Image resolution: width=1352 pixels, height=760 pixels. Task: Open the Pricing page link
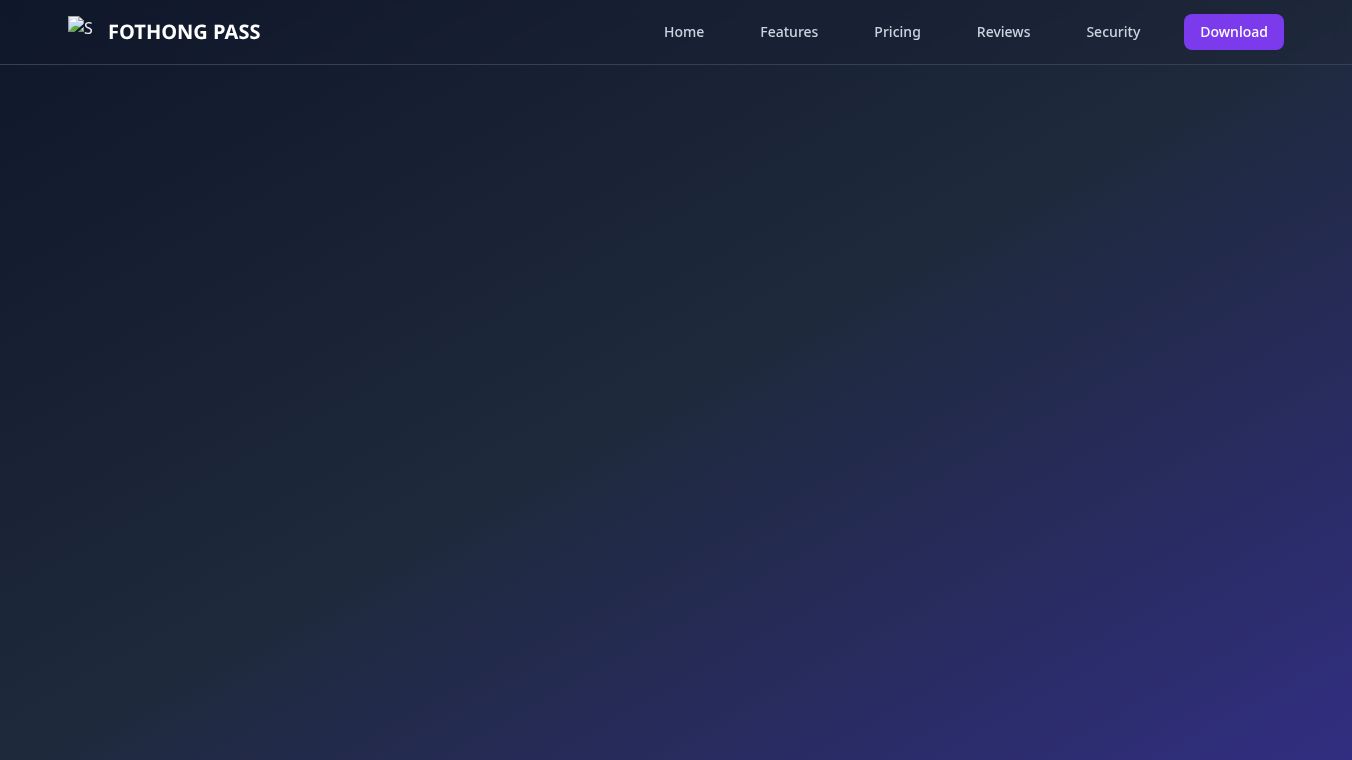[x=897, y=32]
